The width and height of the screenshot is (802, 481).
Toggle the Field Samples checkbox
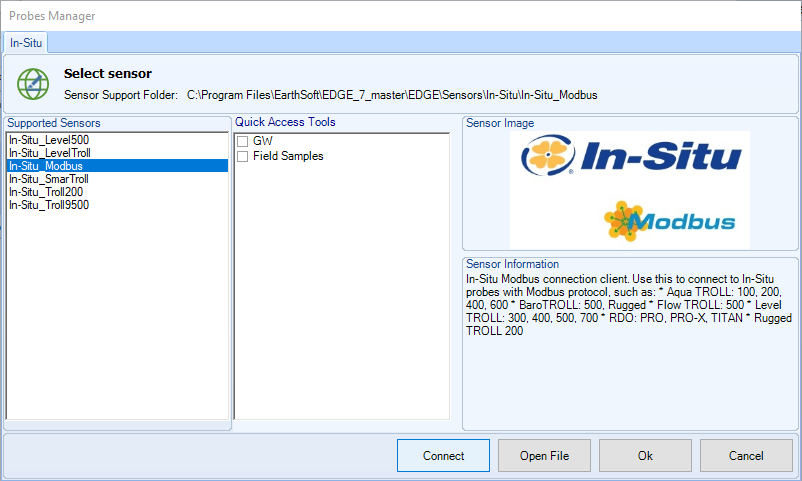(x=242, y=156)
